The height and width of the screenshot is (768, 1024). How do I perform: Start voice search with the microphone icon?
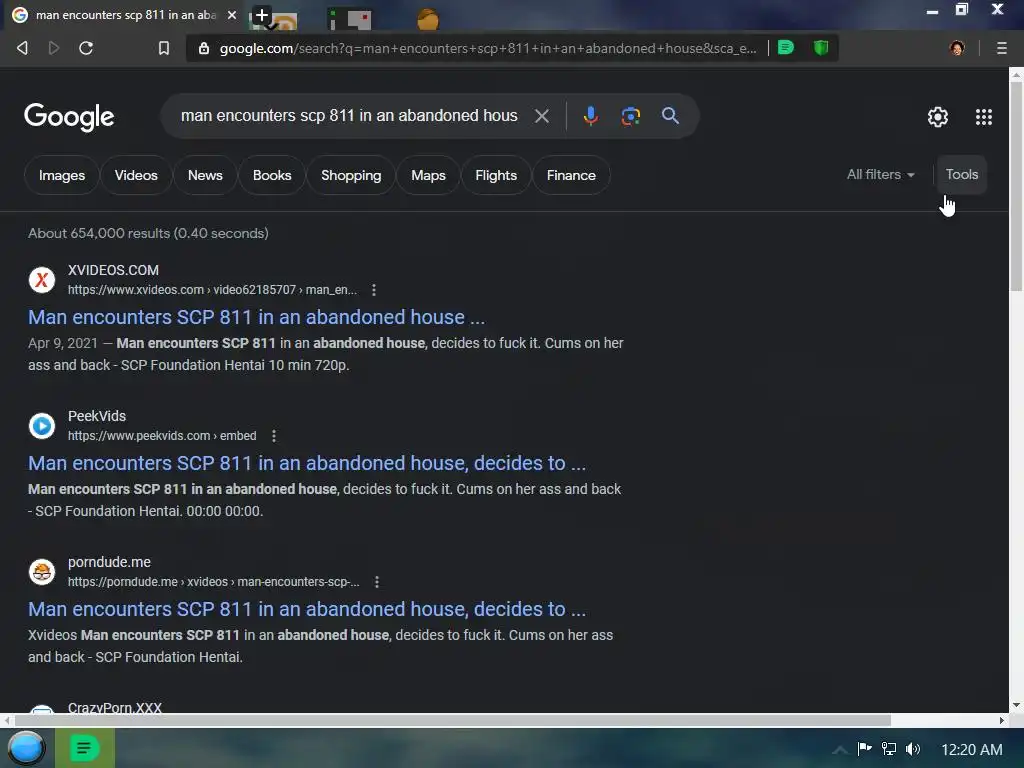click(x=590, y=116)
